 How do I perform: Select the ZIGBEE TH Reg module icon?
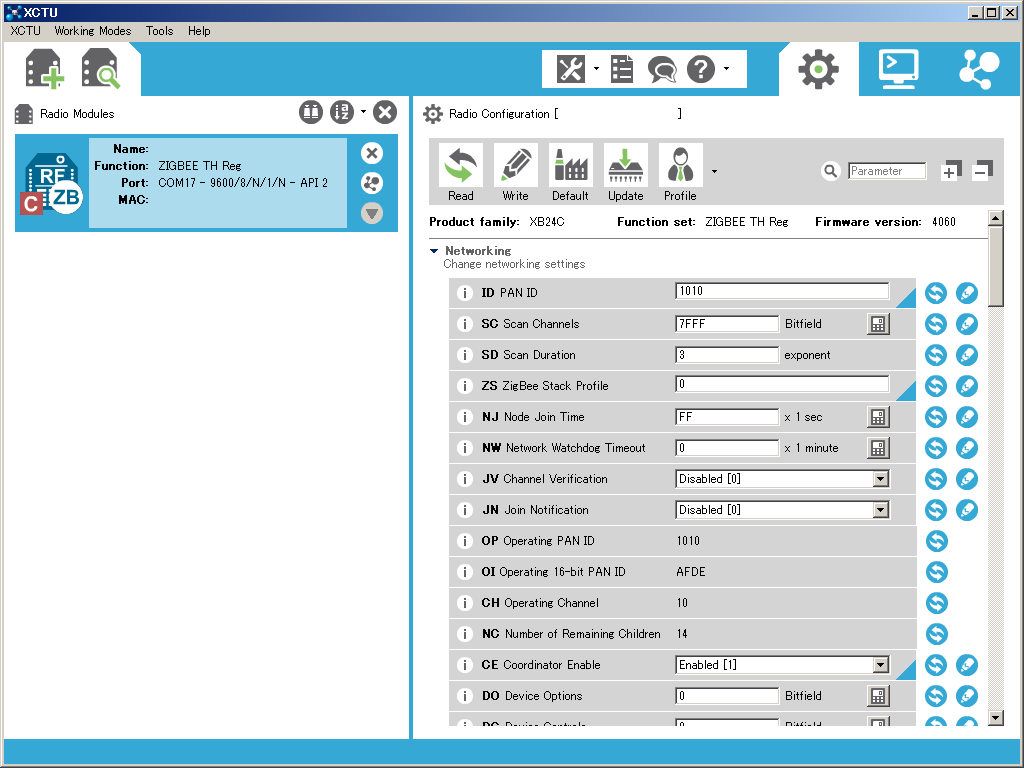click(x=52, y=184)
